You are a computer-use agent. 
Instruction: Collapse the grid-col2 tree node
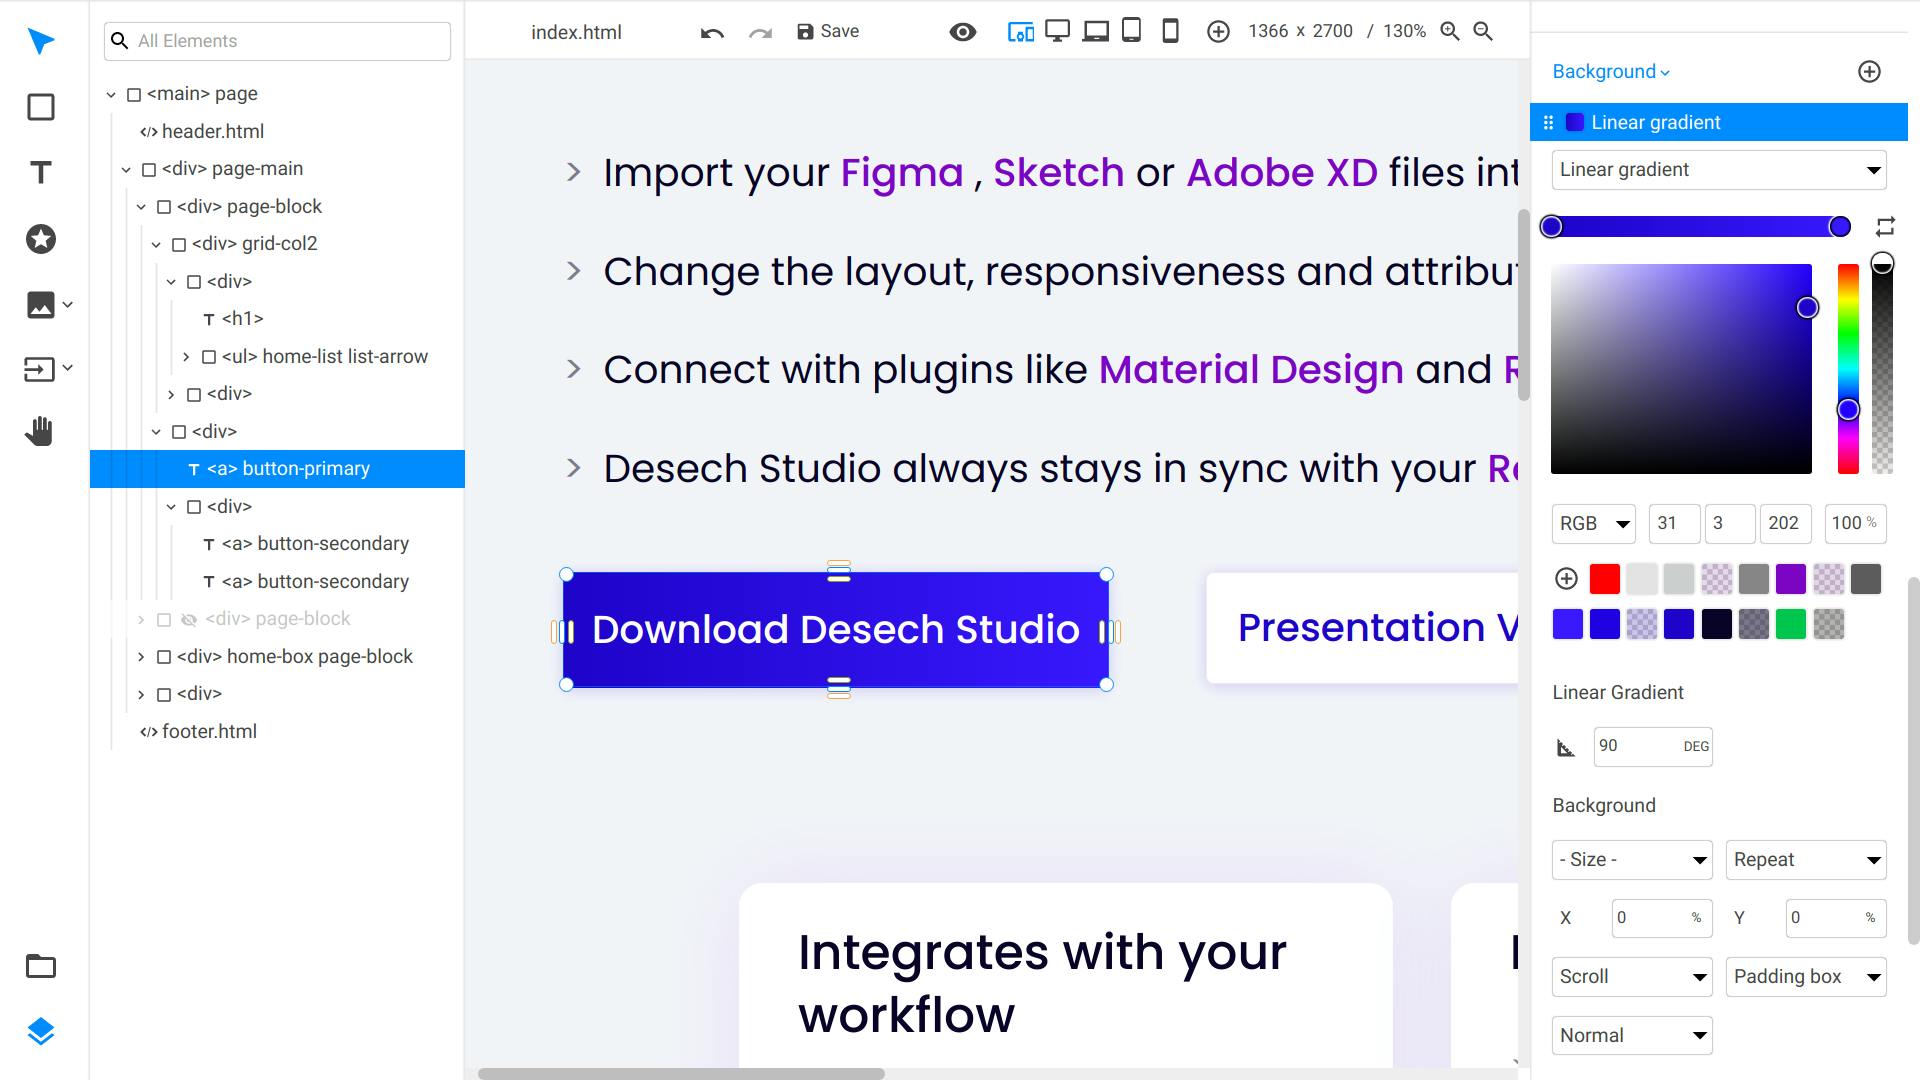[x=156, y=243]
